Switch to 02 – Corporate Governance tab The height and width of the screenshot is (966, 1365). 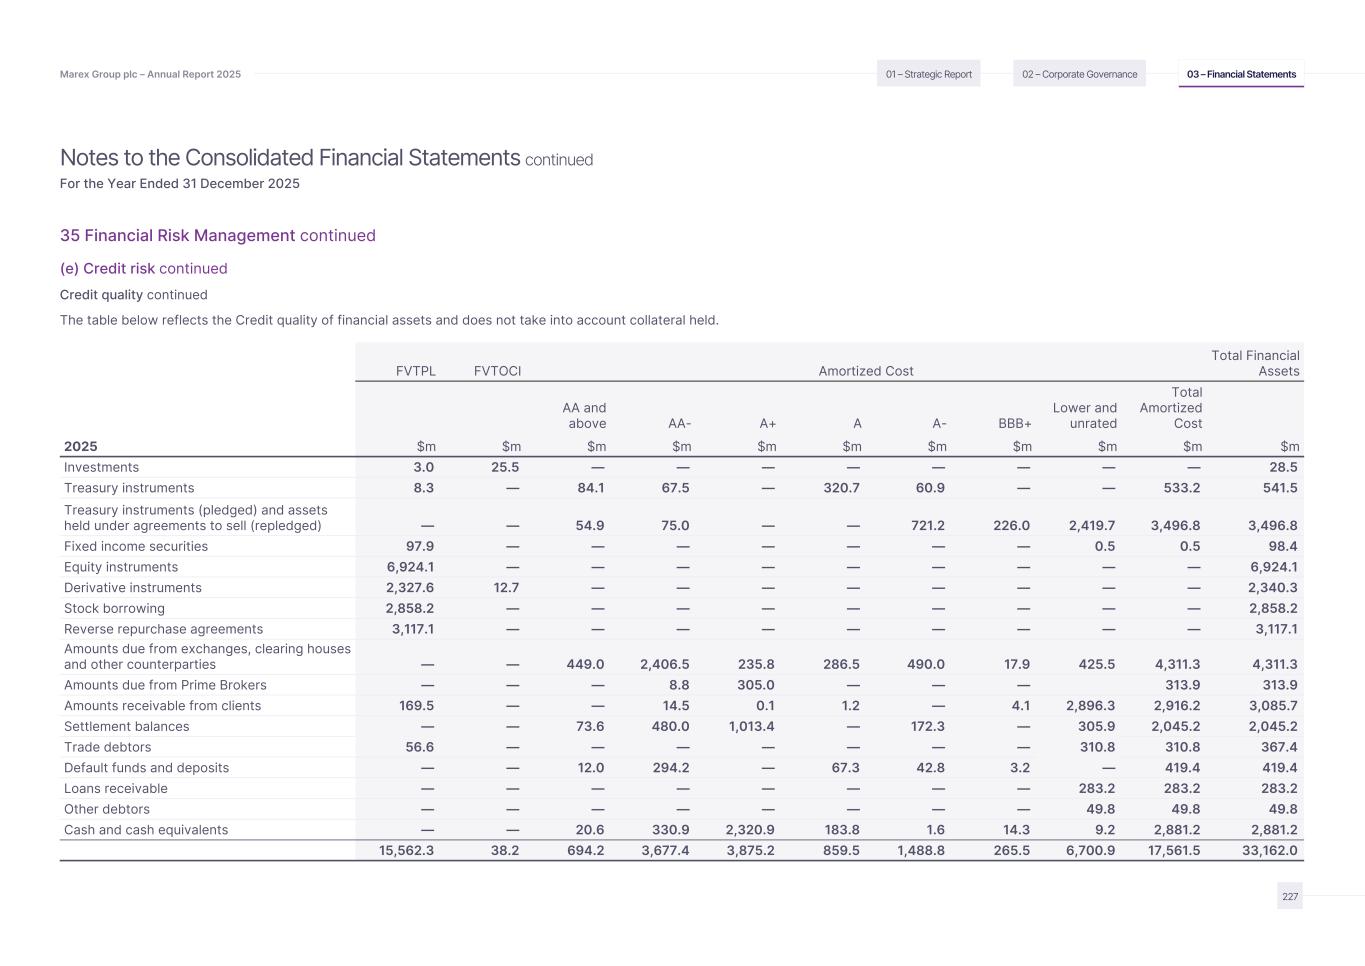1079,74
